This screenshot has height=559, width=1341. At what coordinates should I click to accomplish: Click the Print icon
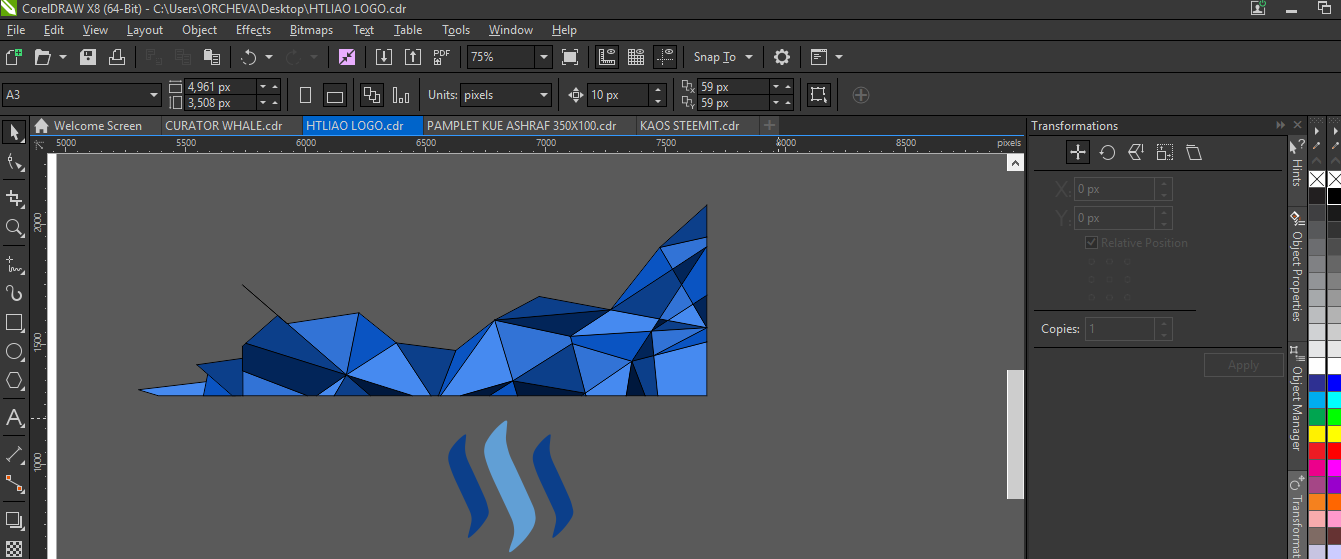tap(117, 57)
